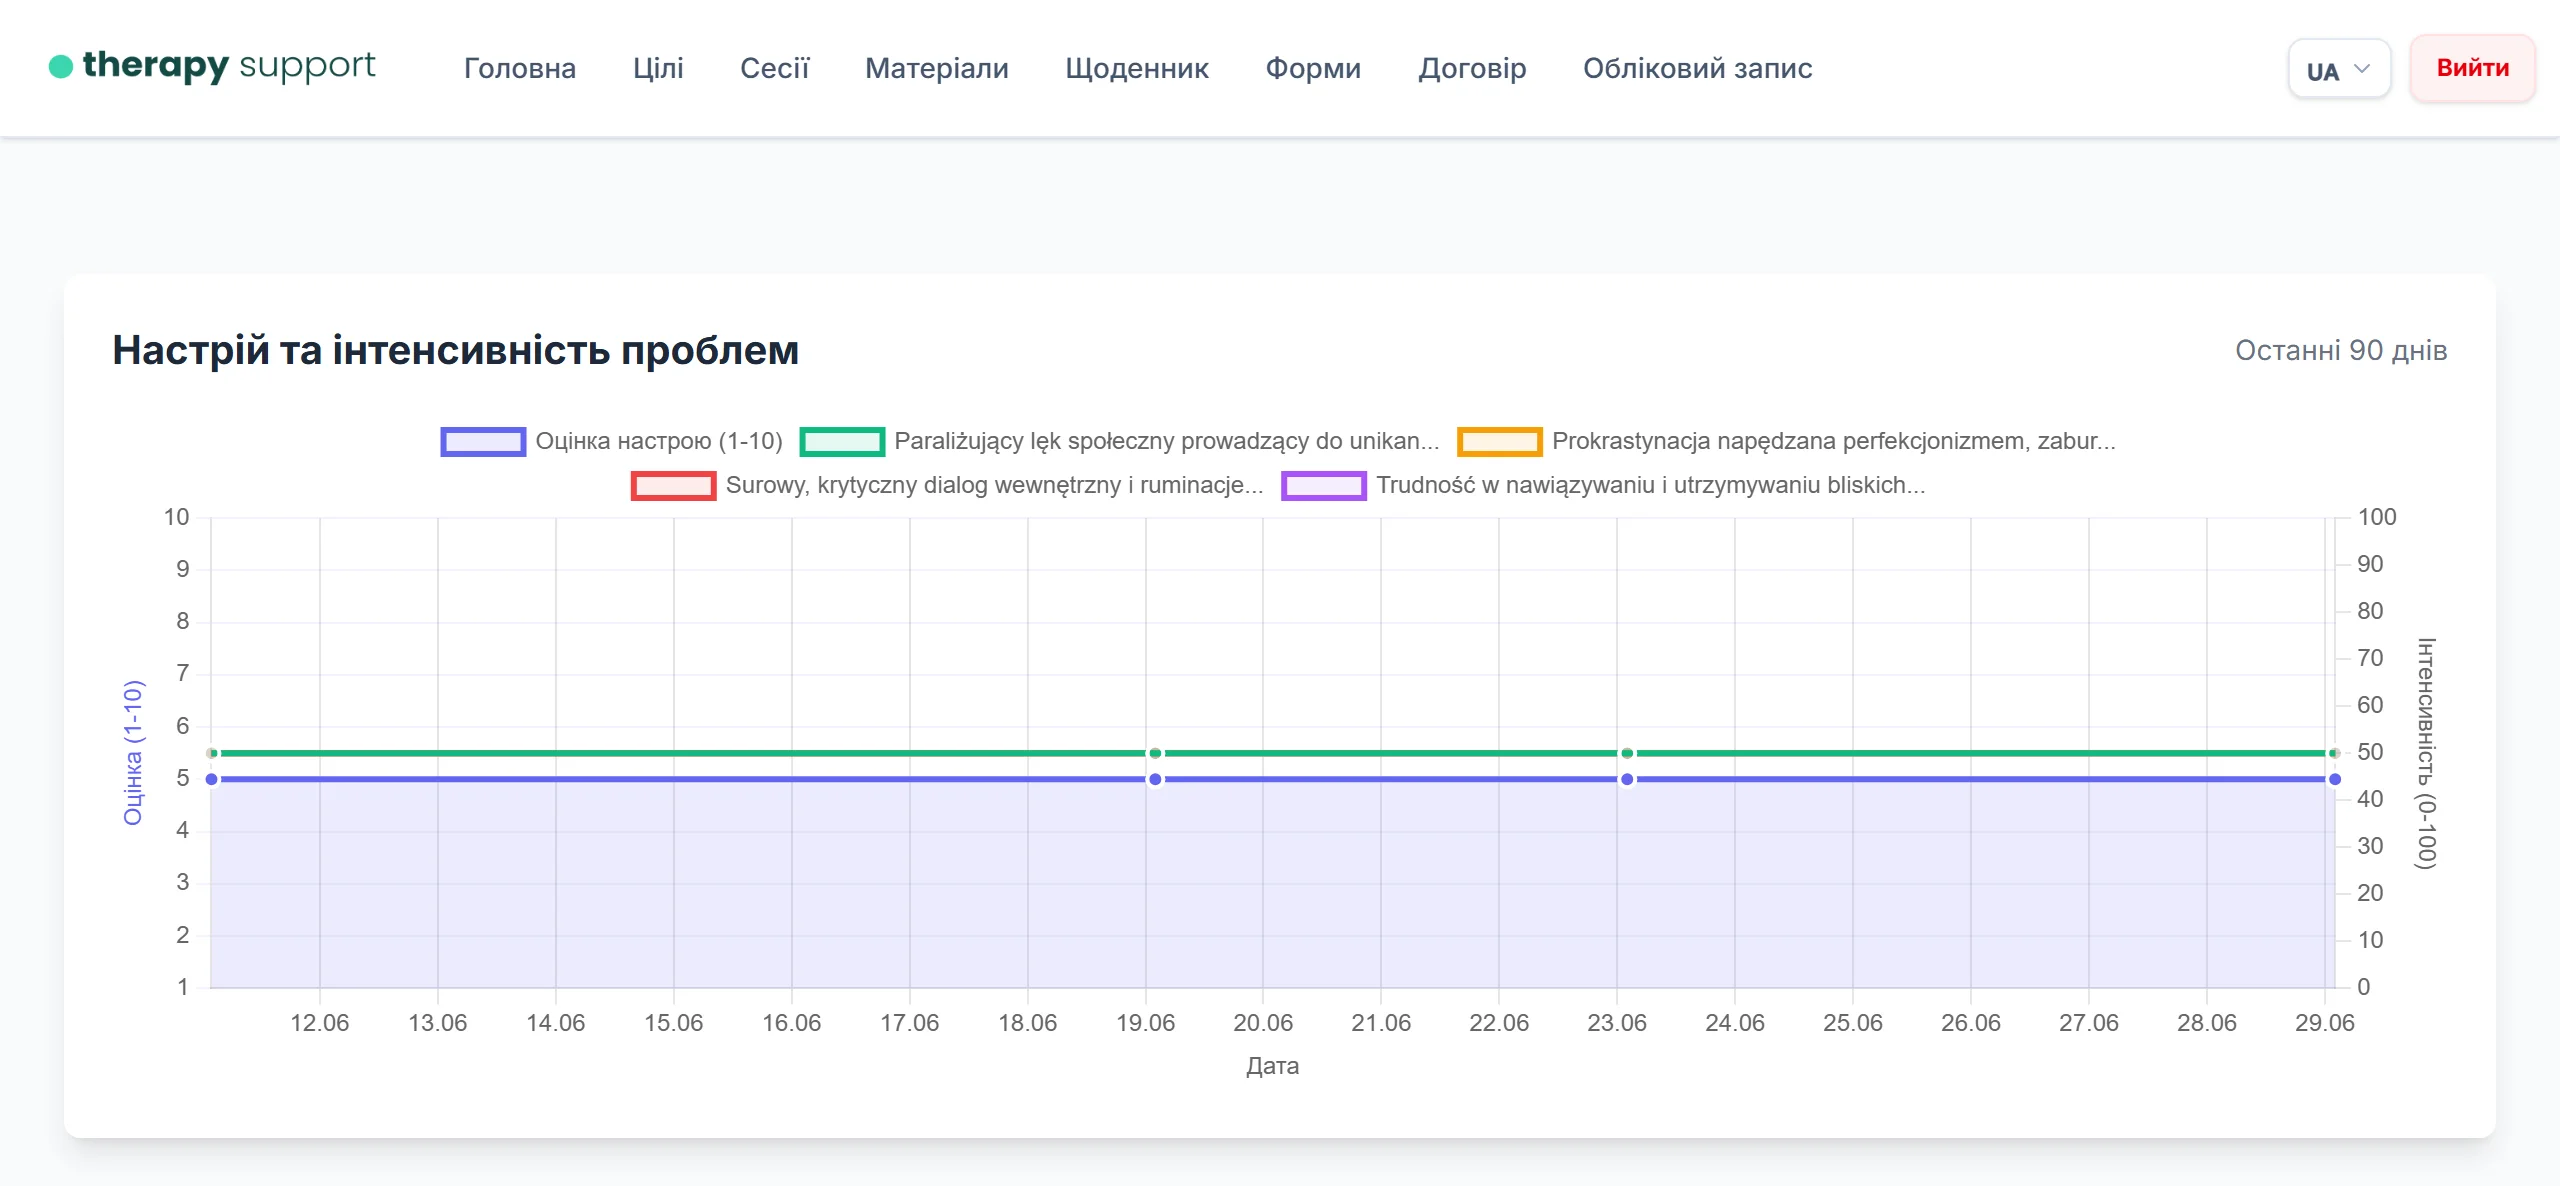
Task: Select the blue mood data point at 19.06
Action: (1155, 779)
